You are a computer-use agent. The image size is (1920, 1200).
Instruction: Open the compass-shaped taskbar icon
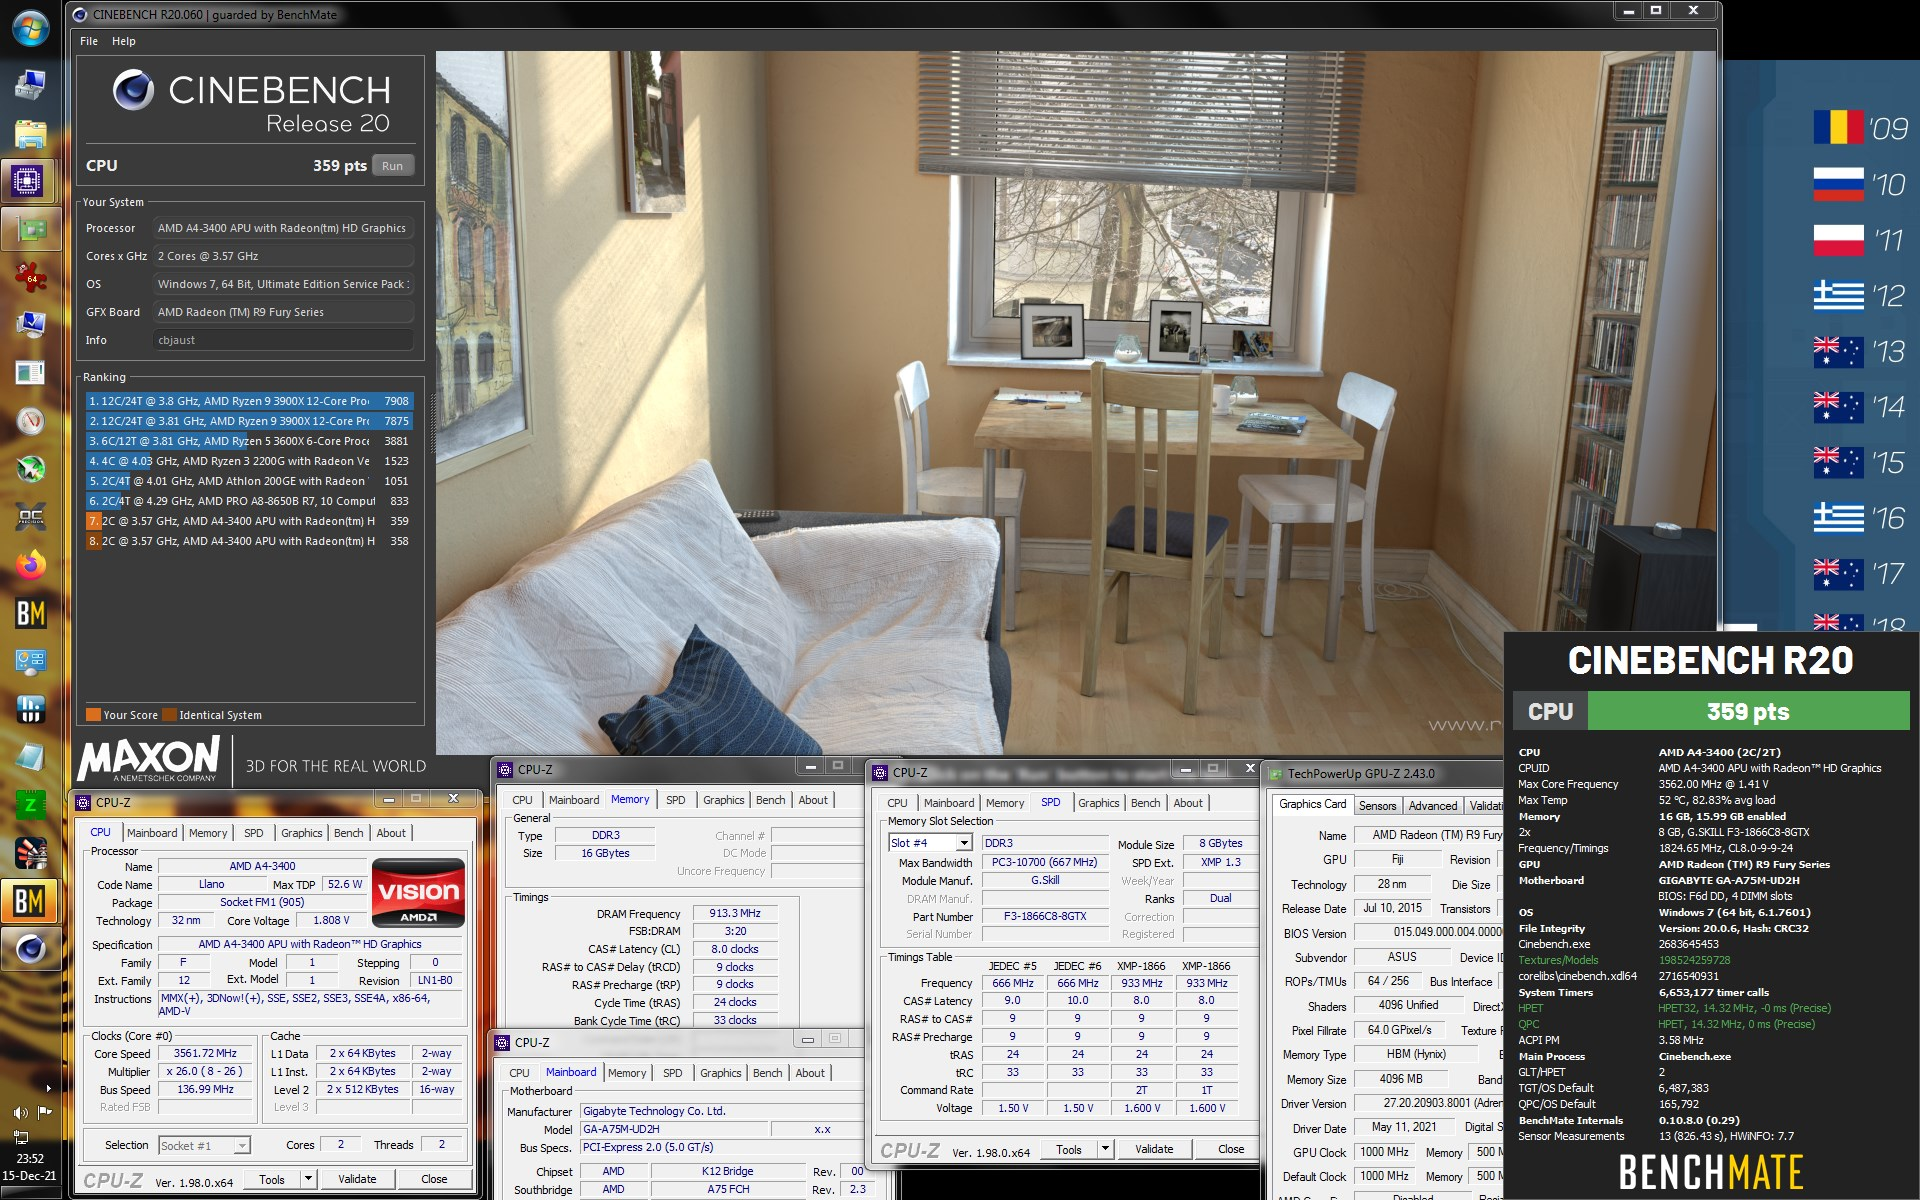(30, 421)
